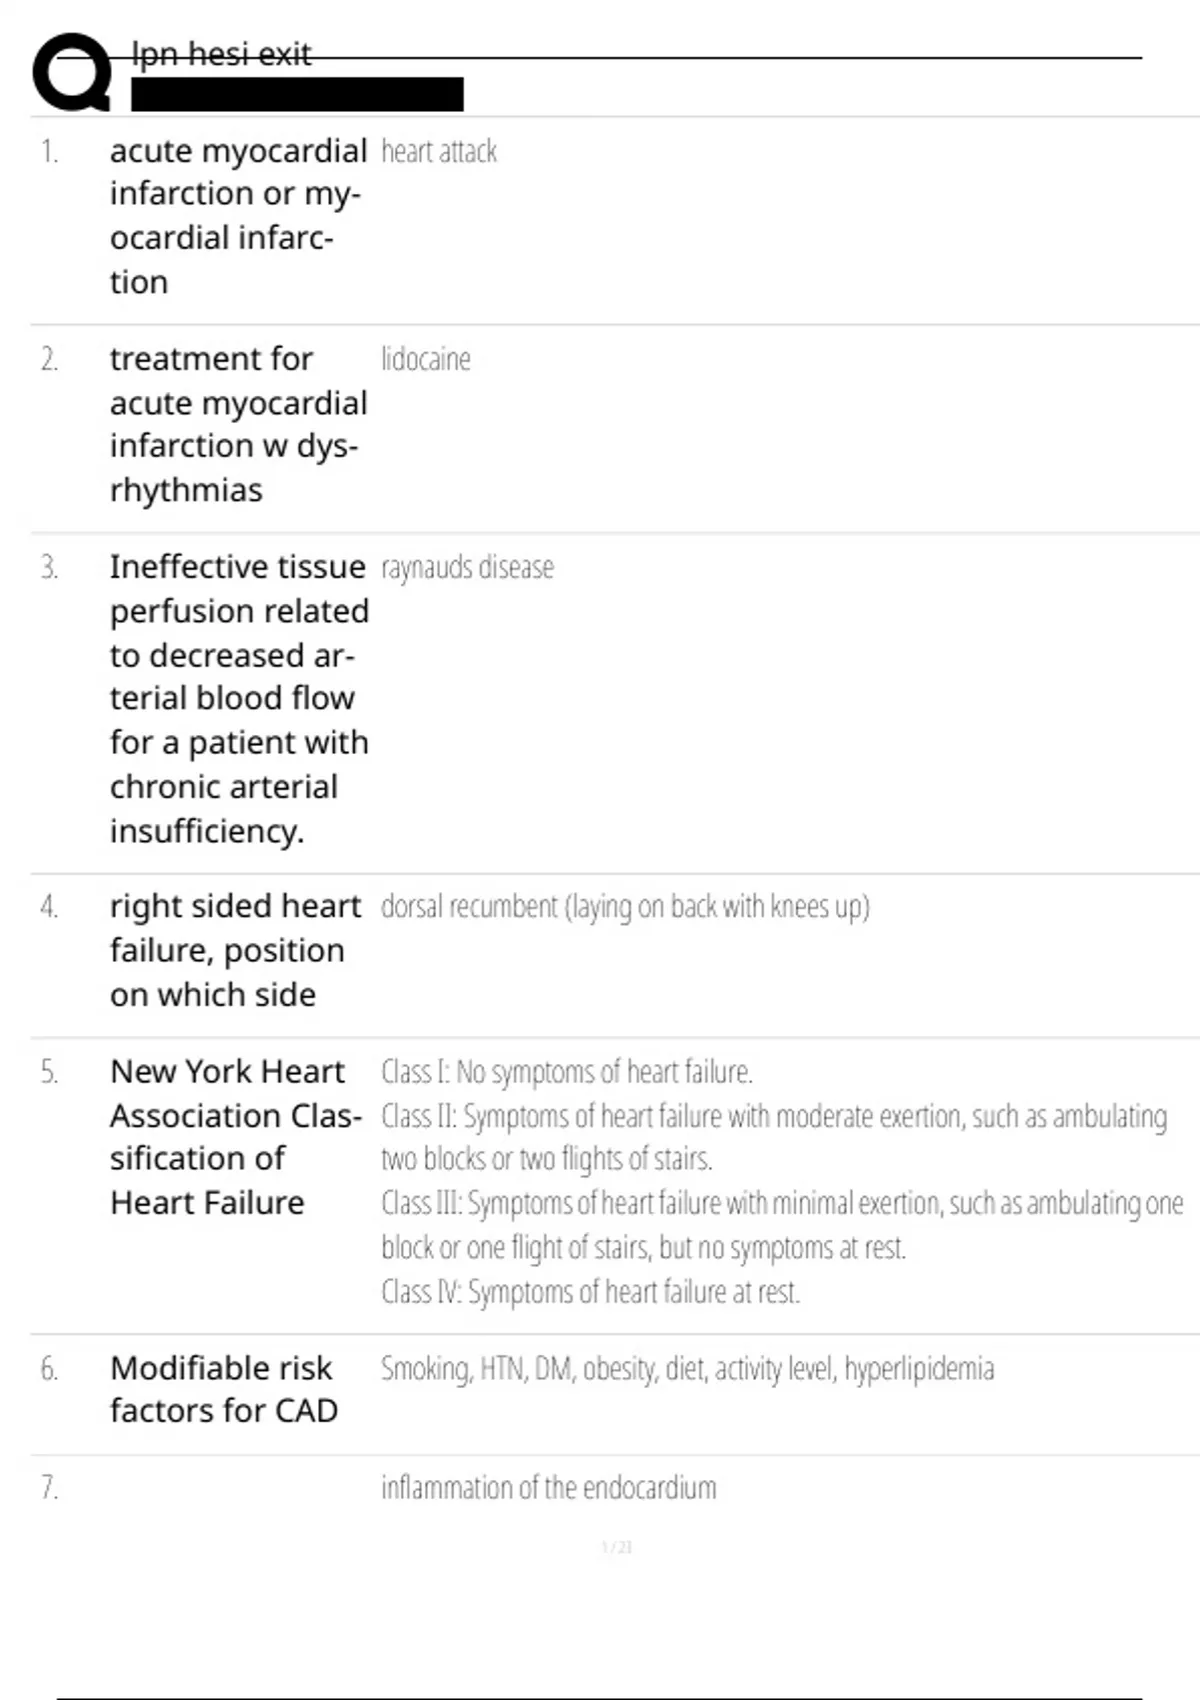Click the "heart attack" definition
This screenshot has width=1200, height=1700.
point(438,152)
